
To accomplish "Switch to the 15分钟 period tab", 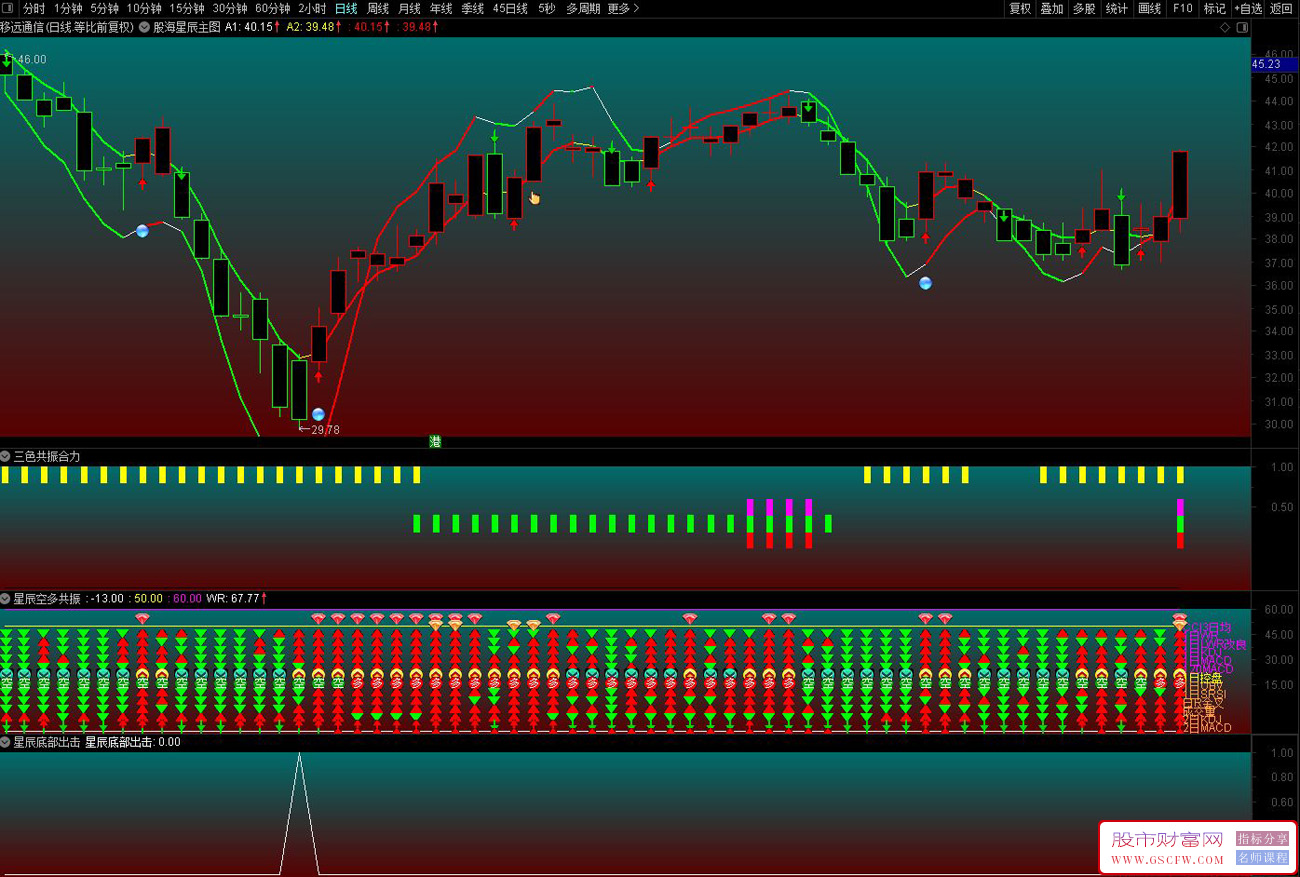I will 187,8.
